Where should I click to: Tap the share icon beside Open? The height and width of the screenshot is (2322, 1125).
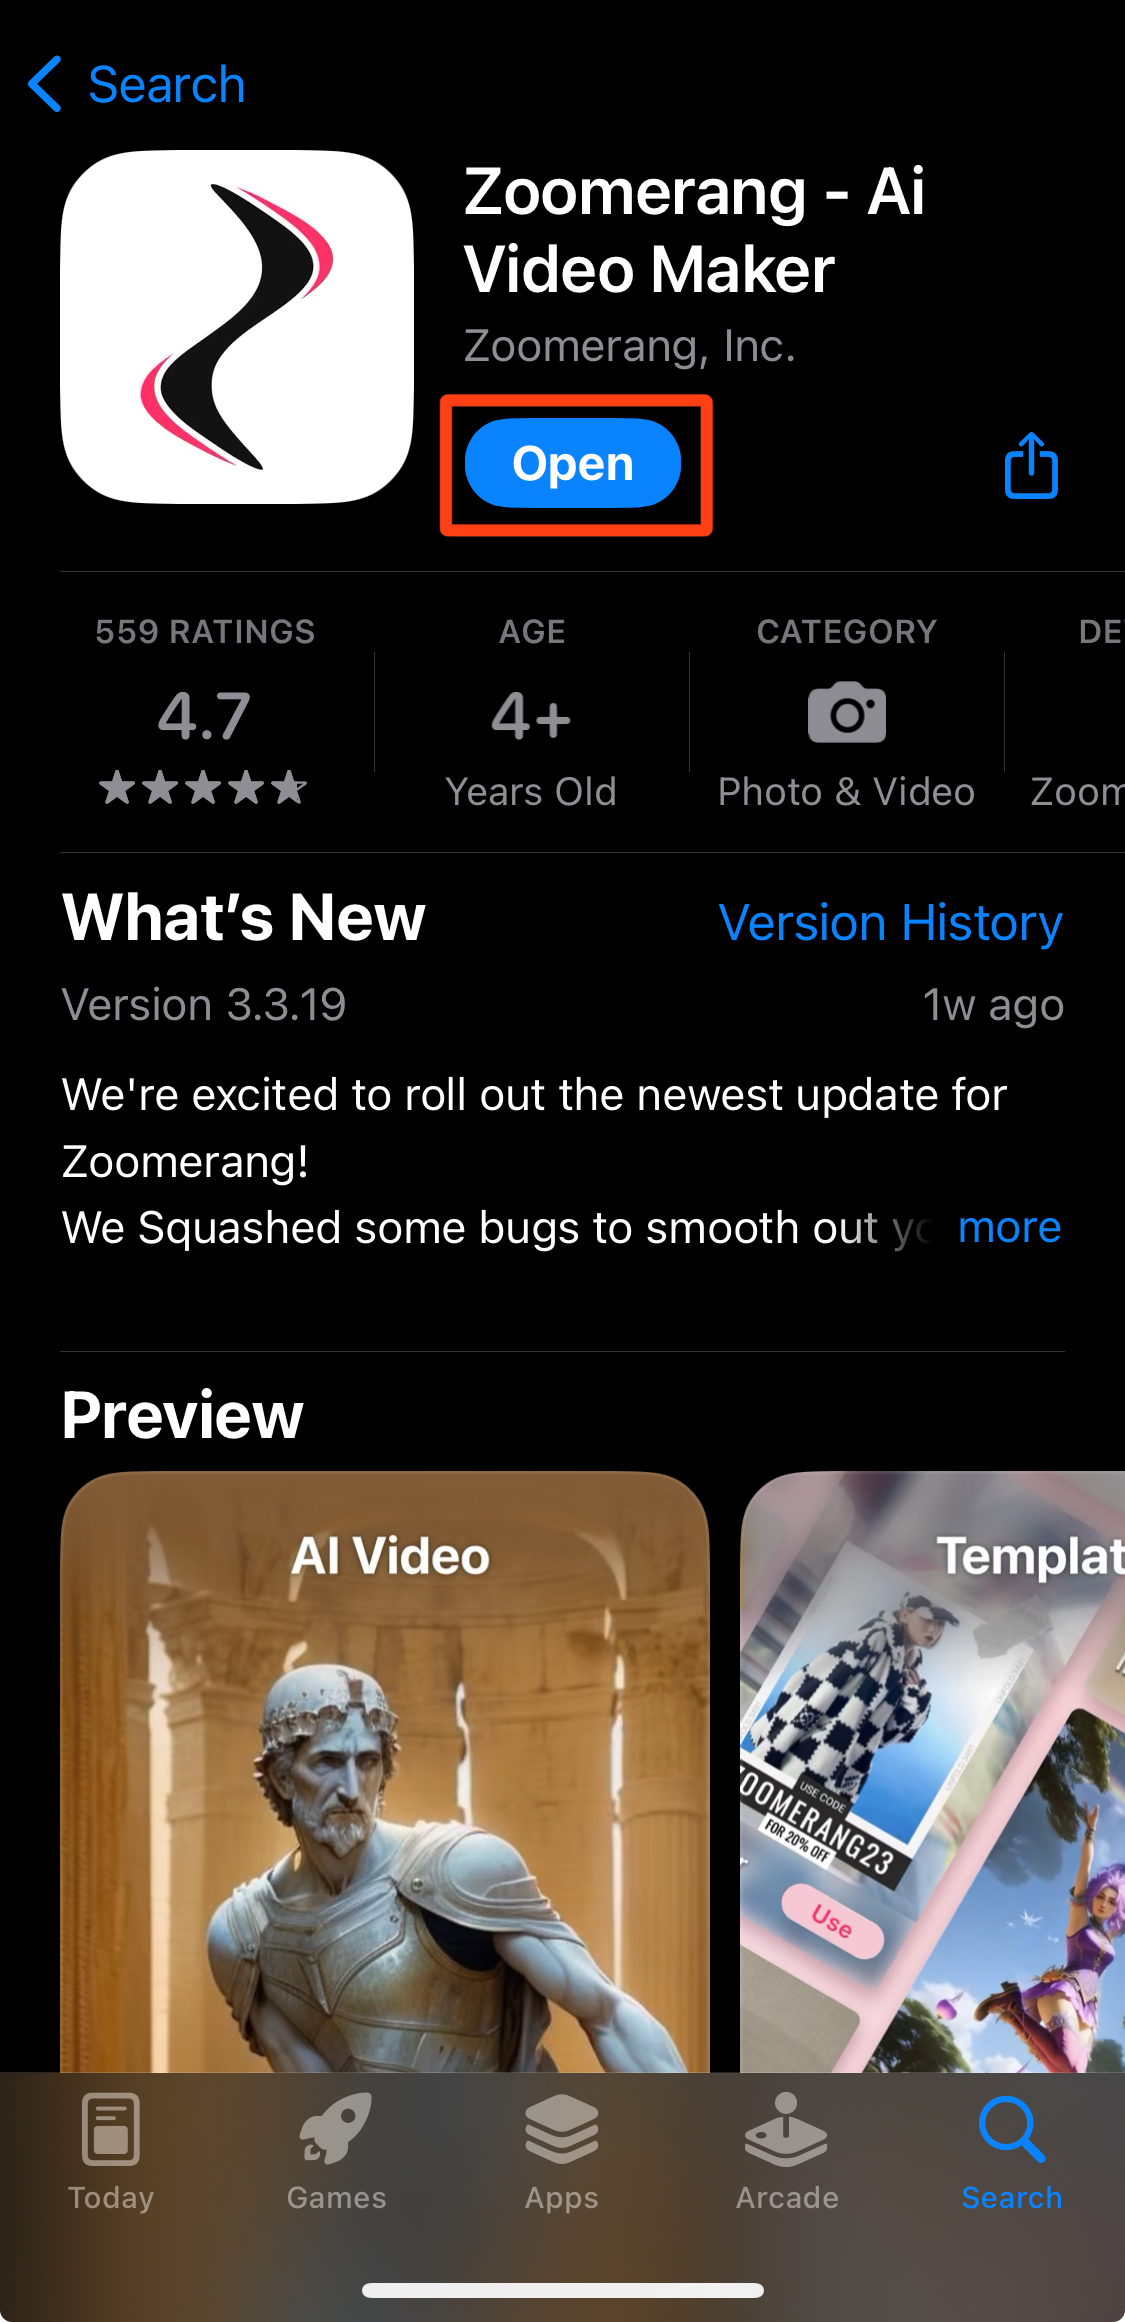pyautogui.click(x=1031, y=465)
